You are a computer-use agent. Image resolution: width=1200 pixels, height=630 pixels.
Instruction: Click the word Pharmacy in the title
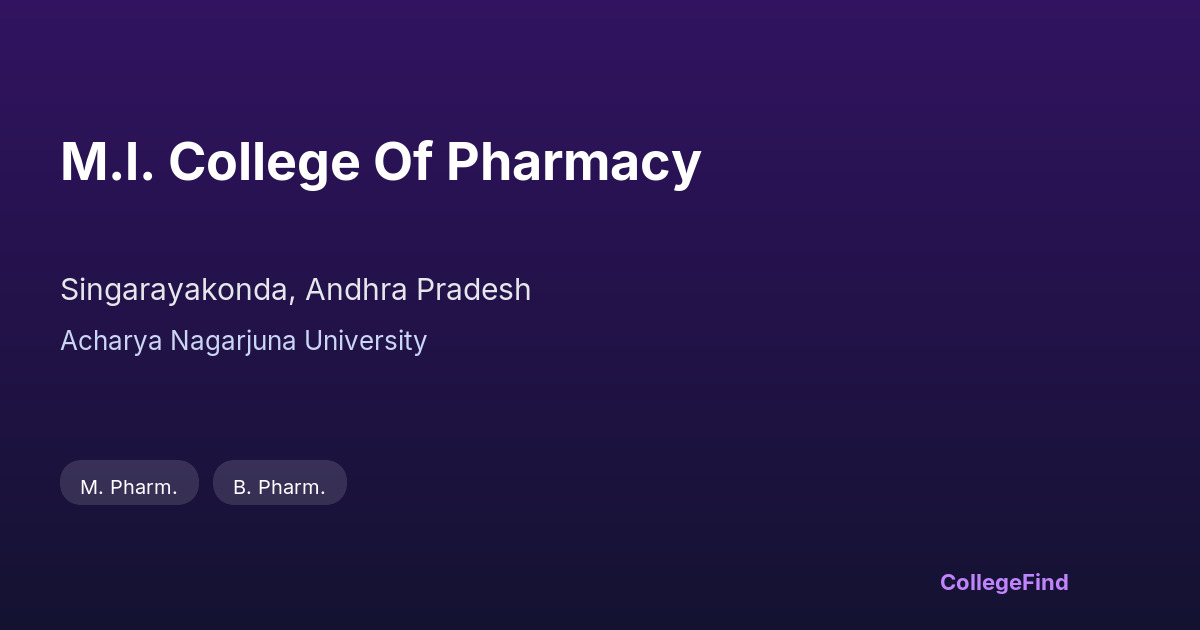[573, 162]
